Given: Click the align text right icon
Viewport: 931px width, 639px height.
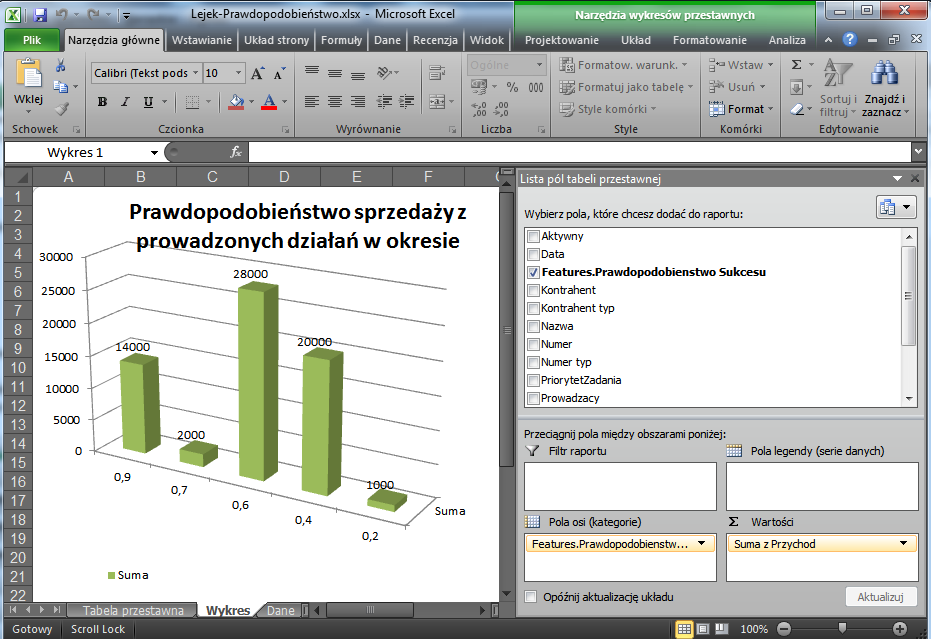Looking at the screenshot, I should pyautogui.click(x=357, y=102).
